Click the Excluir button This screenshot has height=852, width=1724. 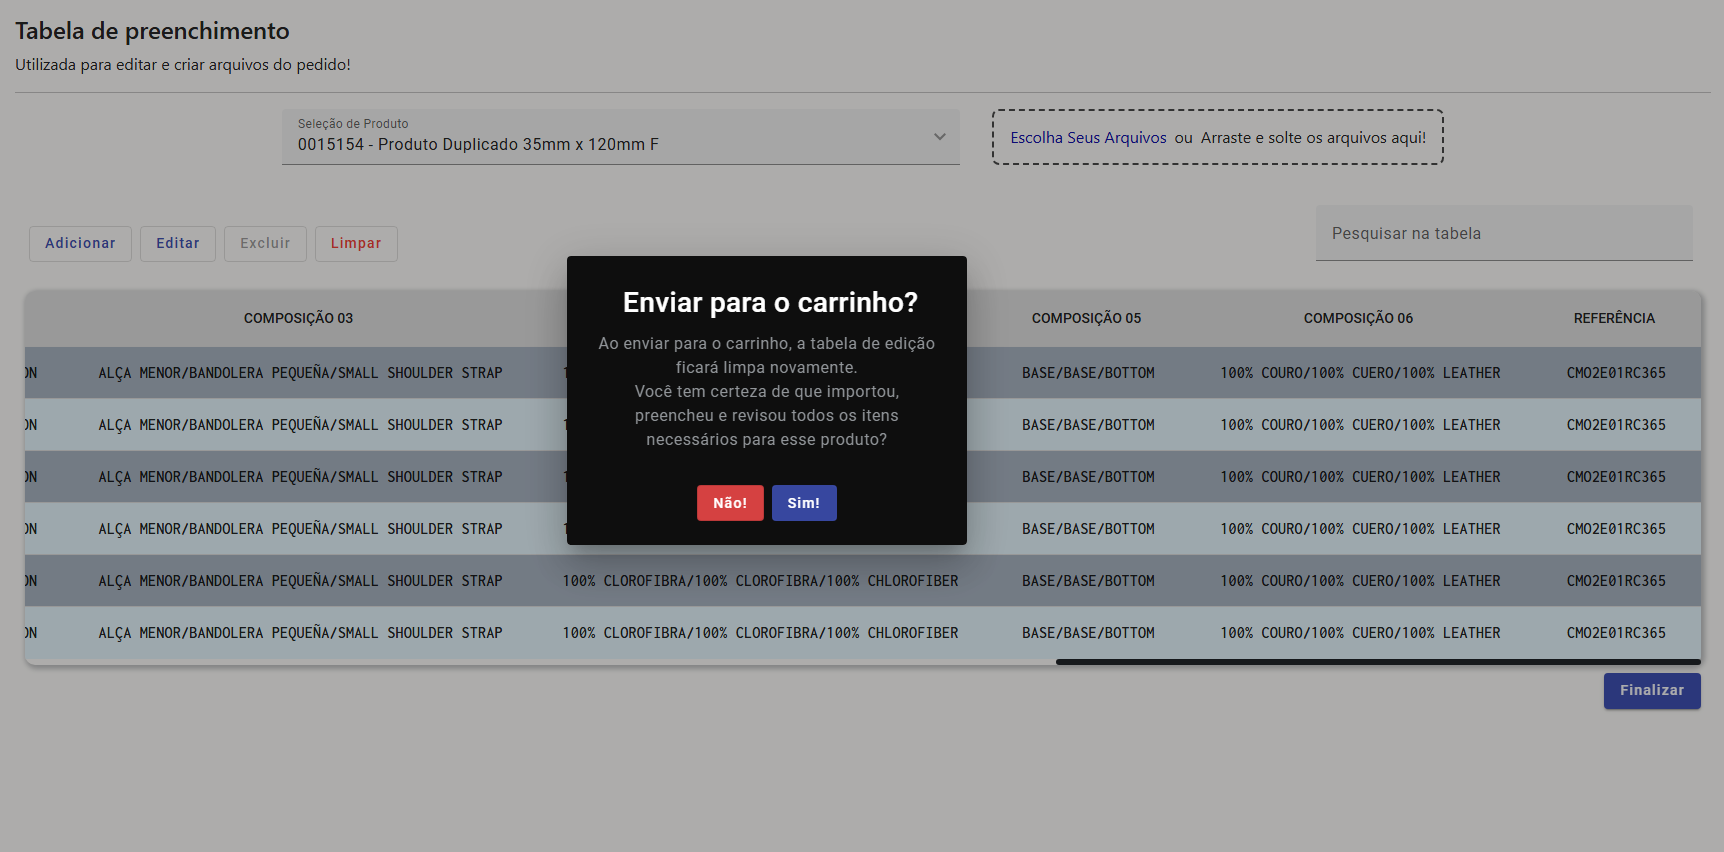[265, 244]
